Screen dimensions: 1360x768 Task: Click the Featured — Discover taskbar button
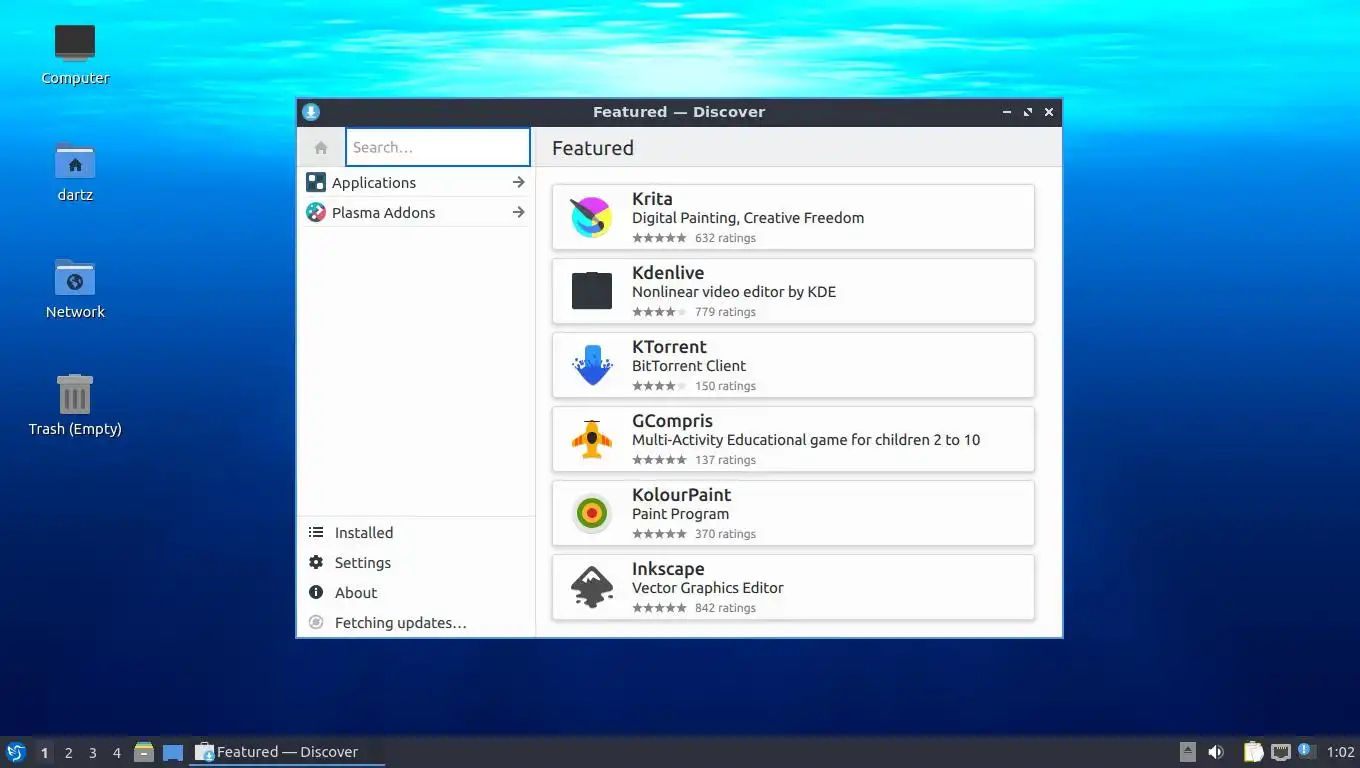287,752
